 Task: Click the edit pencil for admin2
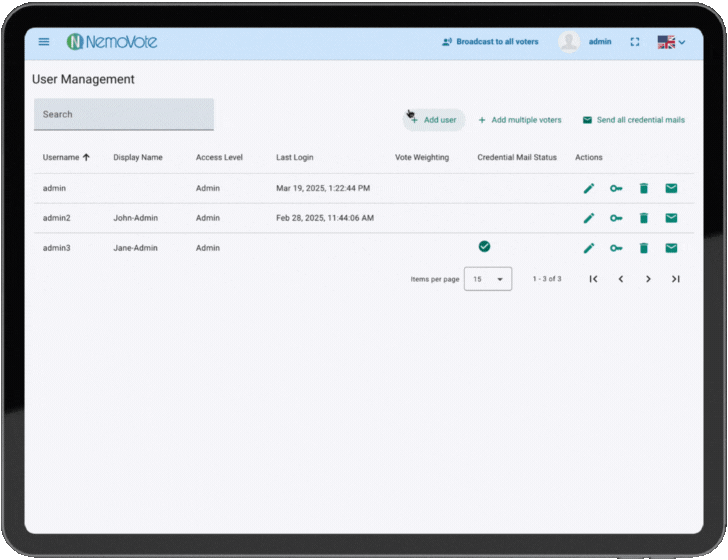click(x=589, y=218)
